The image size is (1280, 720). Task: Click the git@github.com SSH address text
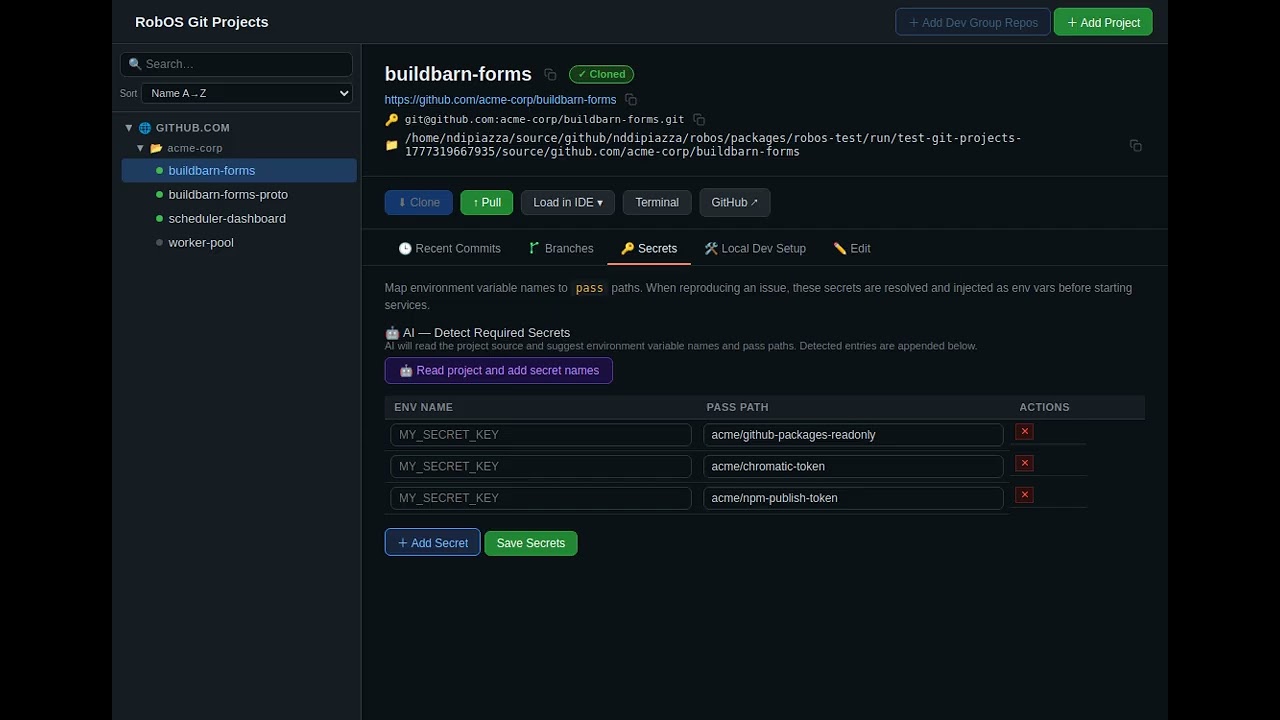click(545, 120)
